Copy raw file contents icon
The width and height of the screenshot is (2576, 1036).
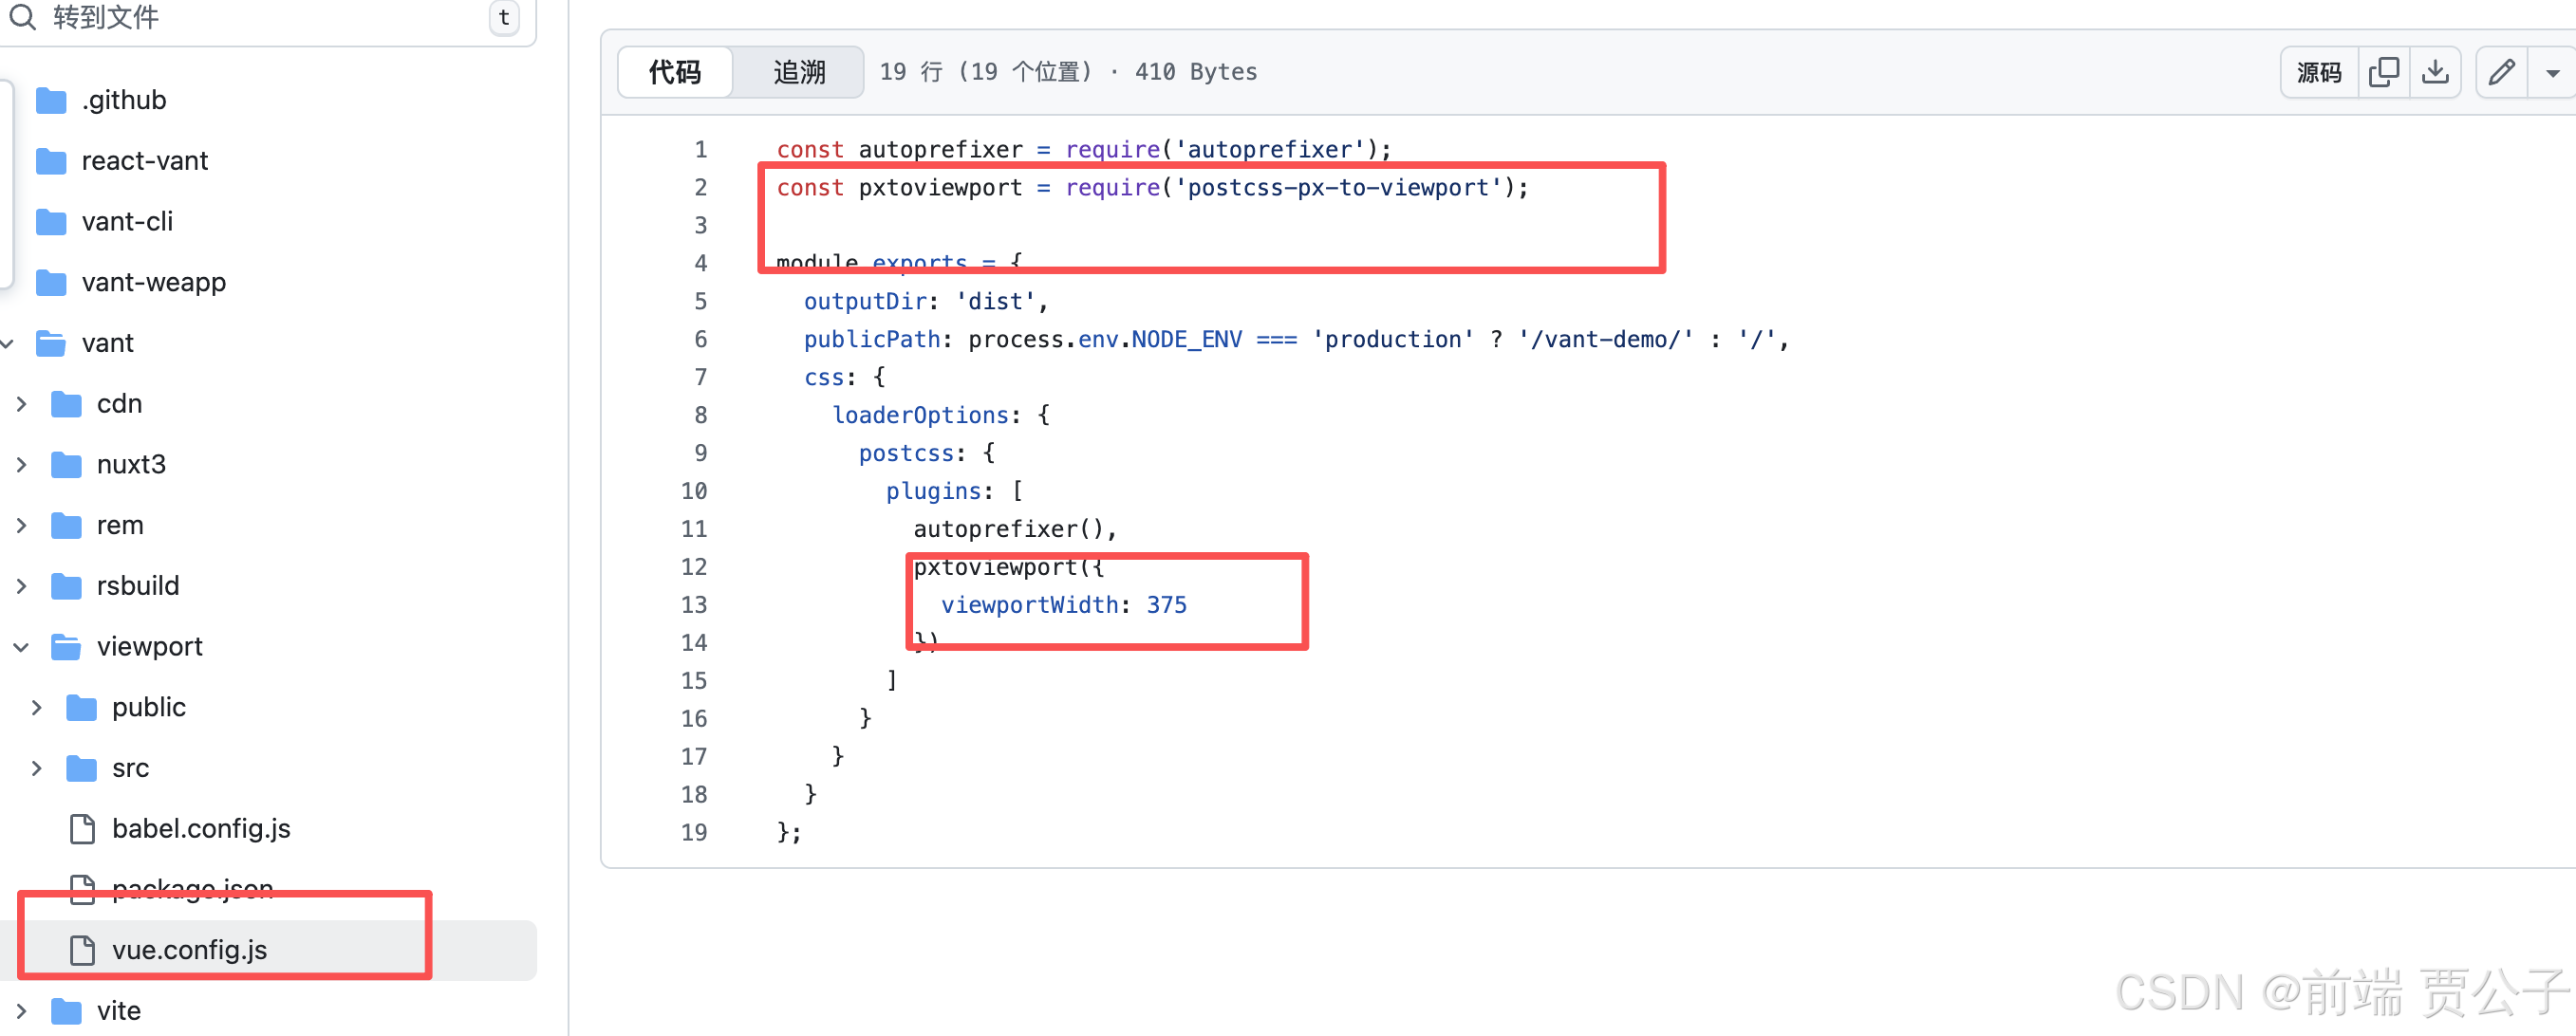point(2384,72)
